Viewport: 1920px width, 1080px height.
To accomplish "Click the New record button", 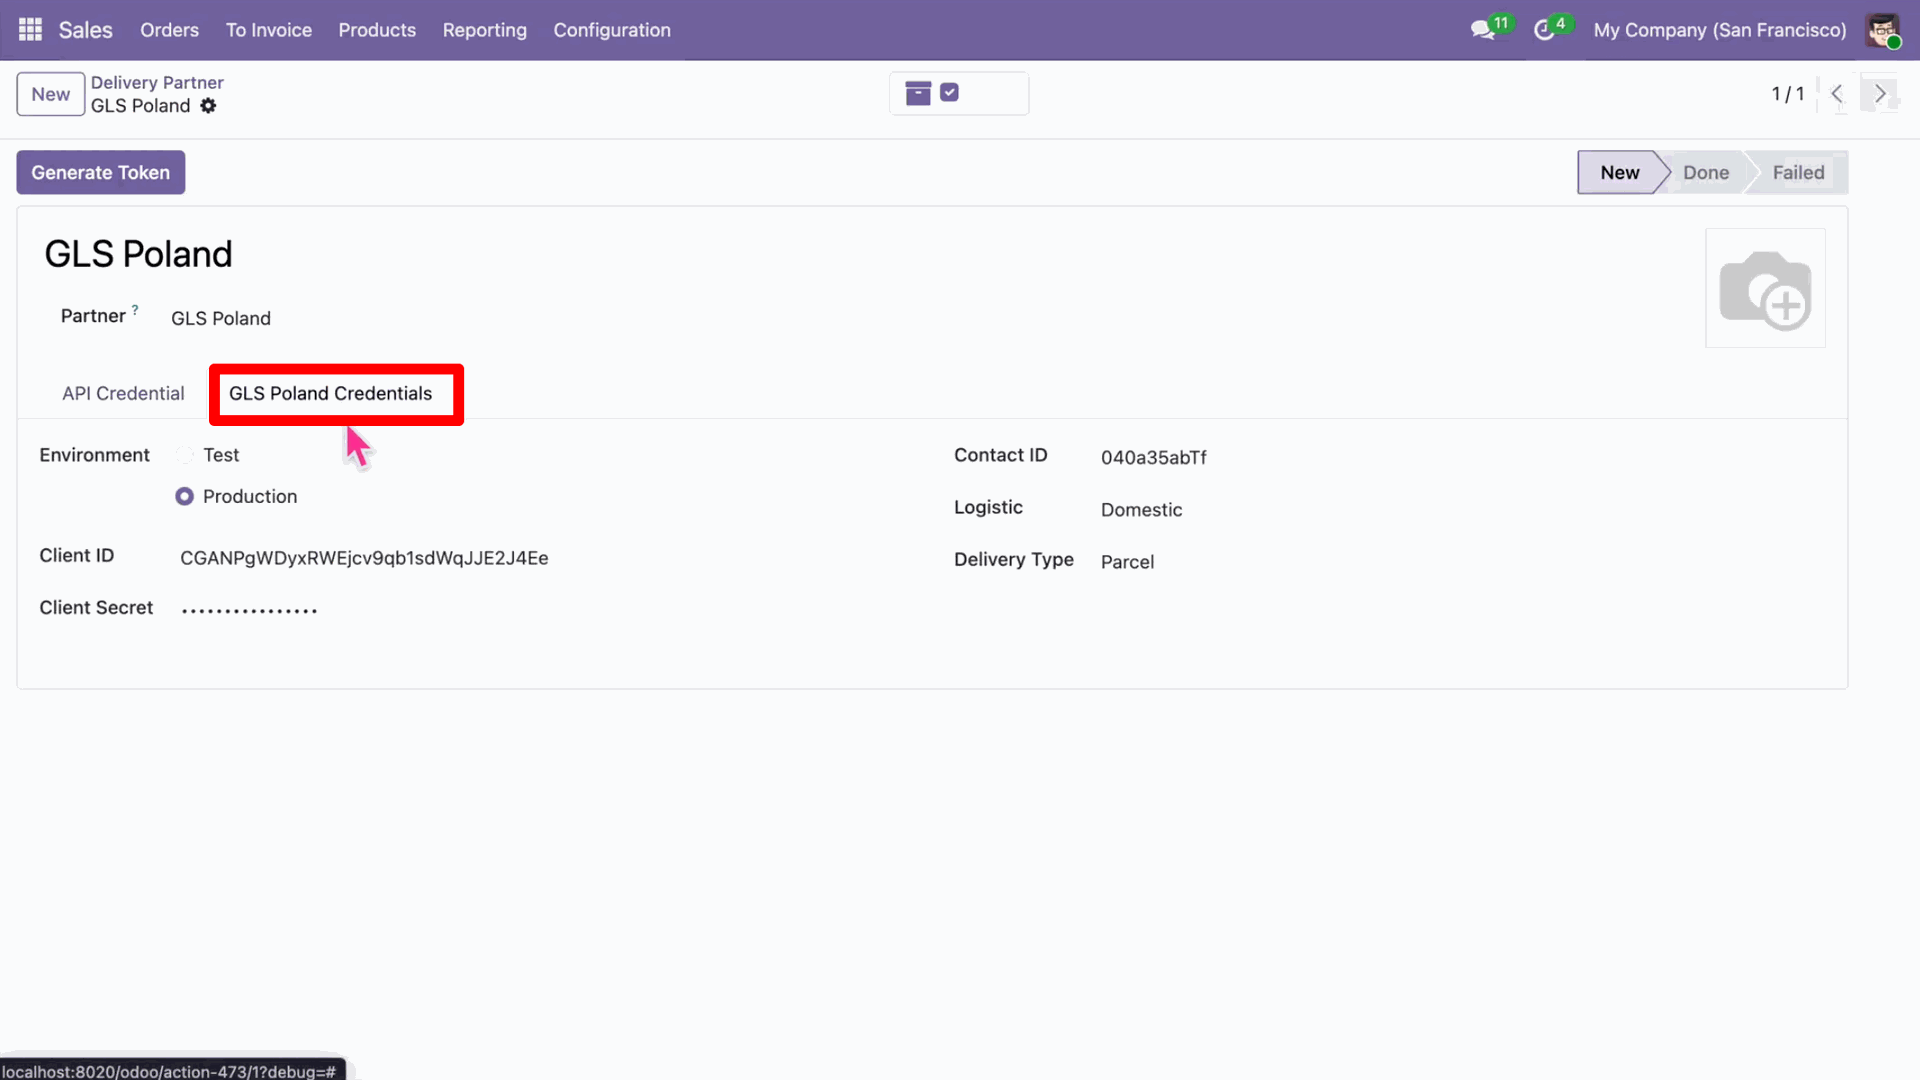I will [51, 94].
